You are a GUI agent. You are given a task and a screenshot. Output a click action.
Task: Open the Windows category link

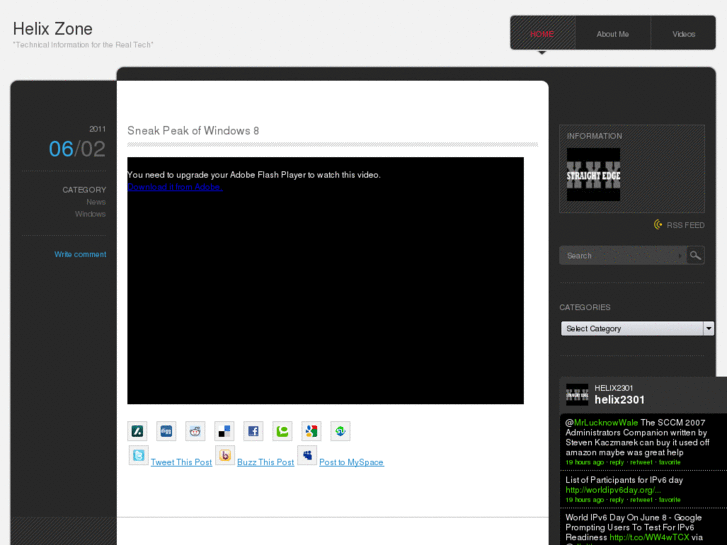[x=90, y=214]
